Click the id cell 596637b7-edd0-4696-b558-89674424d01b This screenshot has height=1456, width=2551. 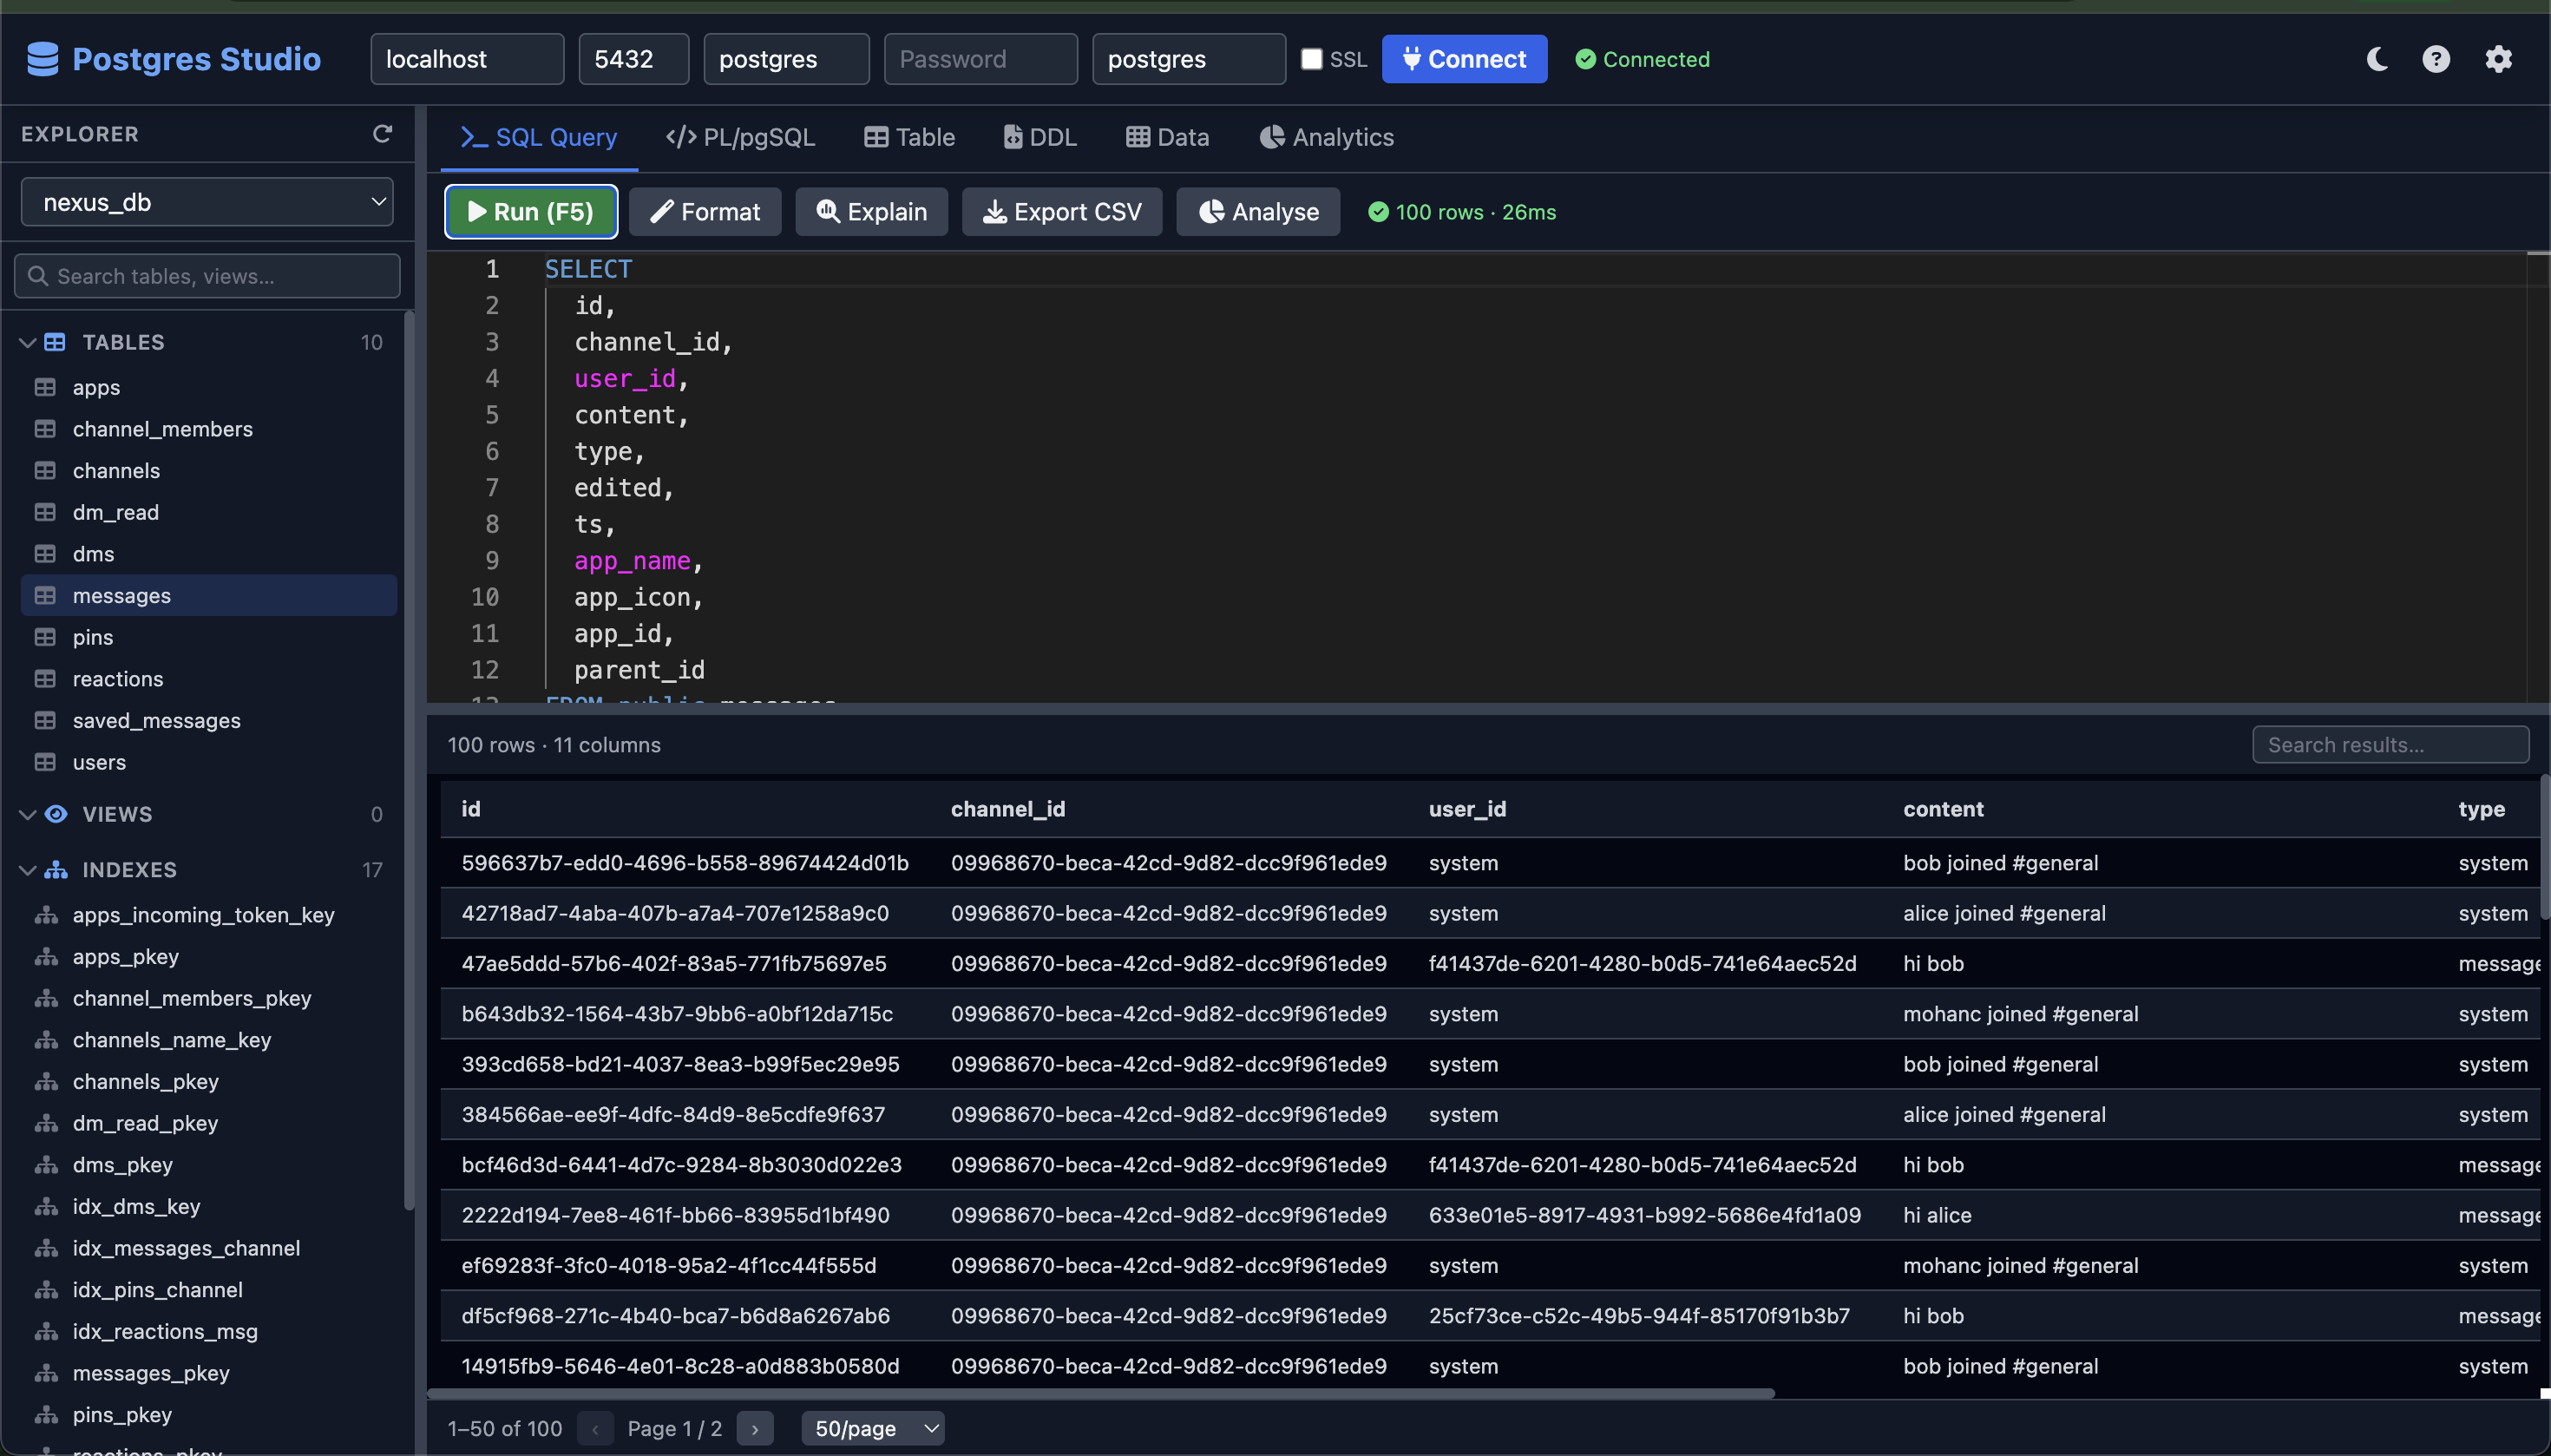point(685,863)
